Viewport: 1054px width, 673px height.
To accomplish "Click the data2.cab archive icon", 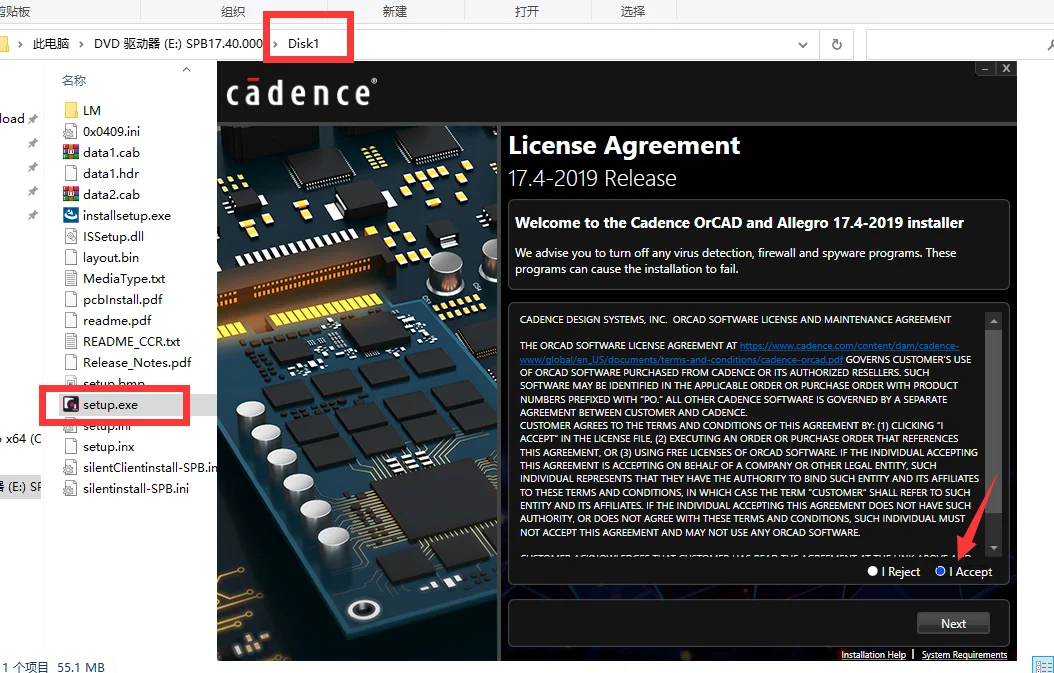I will click(x=71, y=194).
